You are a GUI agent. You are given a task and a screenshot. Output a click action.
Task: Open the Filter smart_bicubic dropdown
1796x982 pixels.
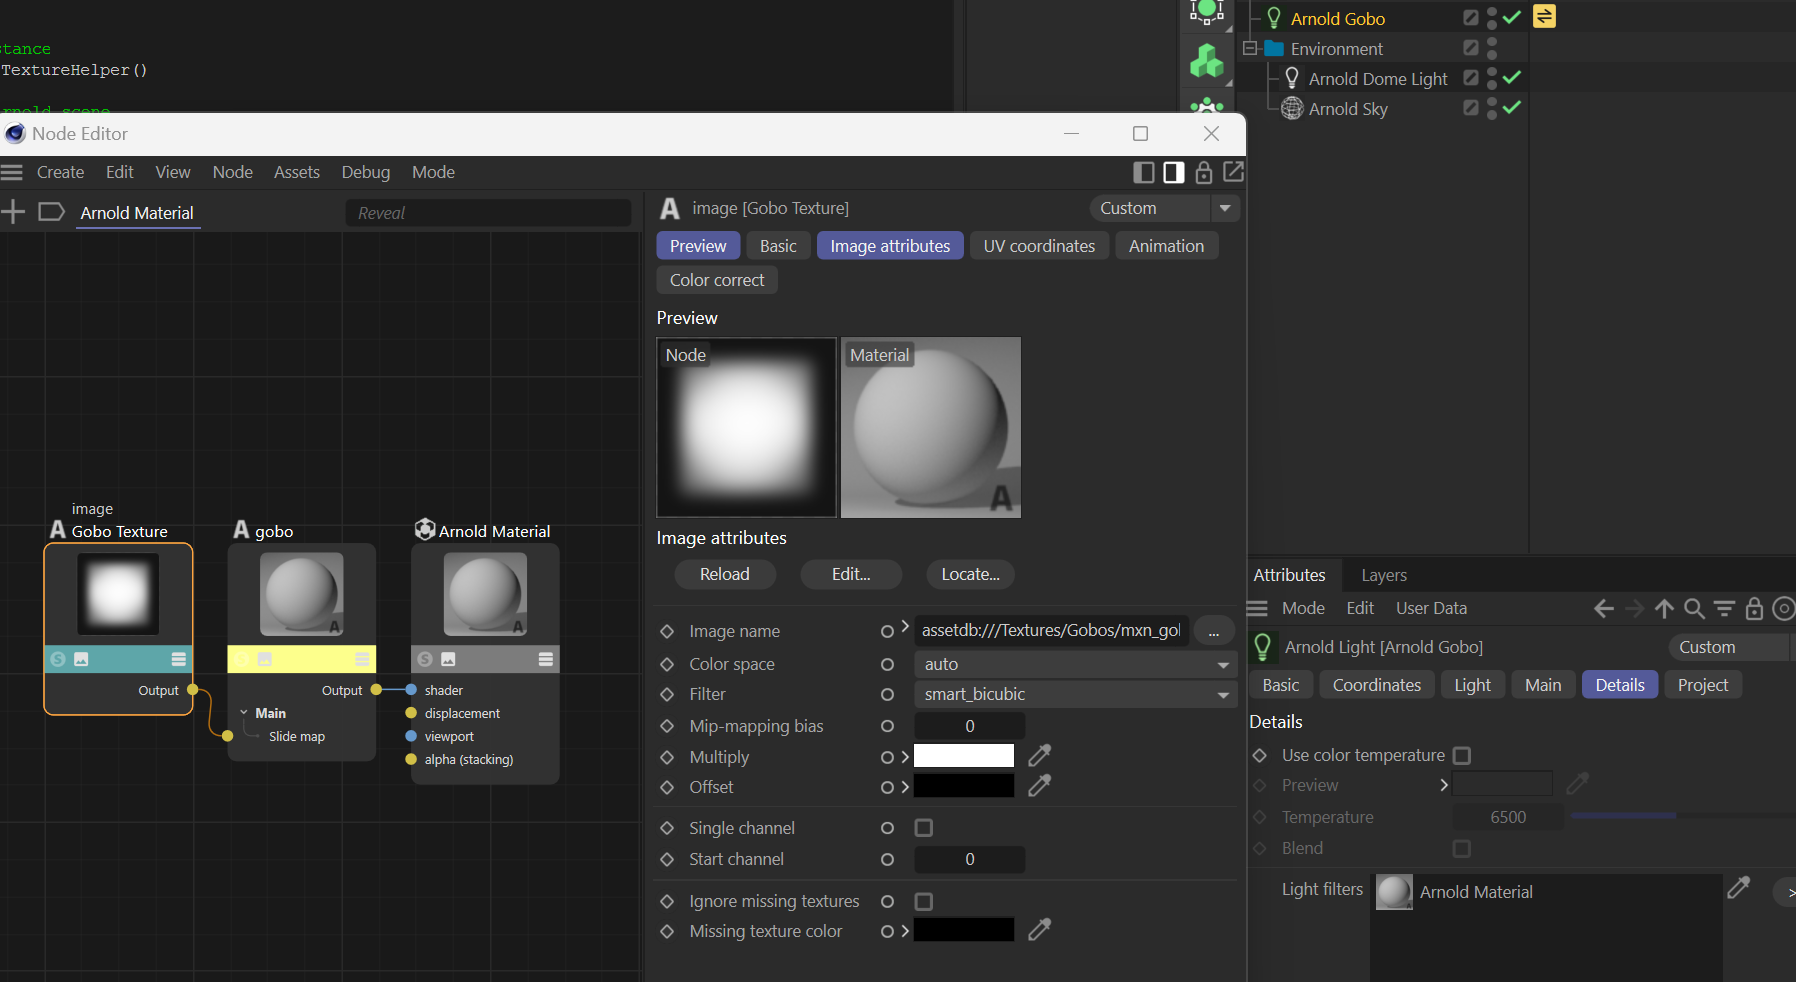1075,694
